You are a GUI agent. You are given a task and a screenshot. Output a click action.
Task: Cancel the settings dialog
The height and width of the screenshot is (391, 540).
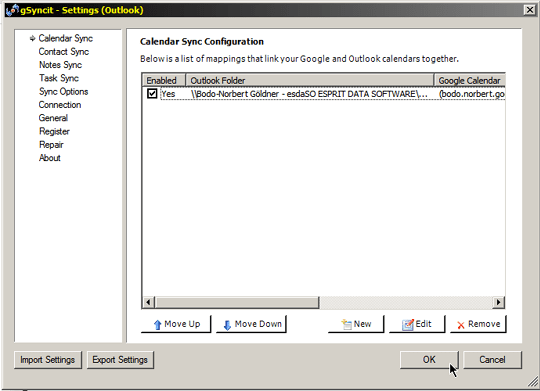click(492, 360)
